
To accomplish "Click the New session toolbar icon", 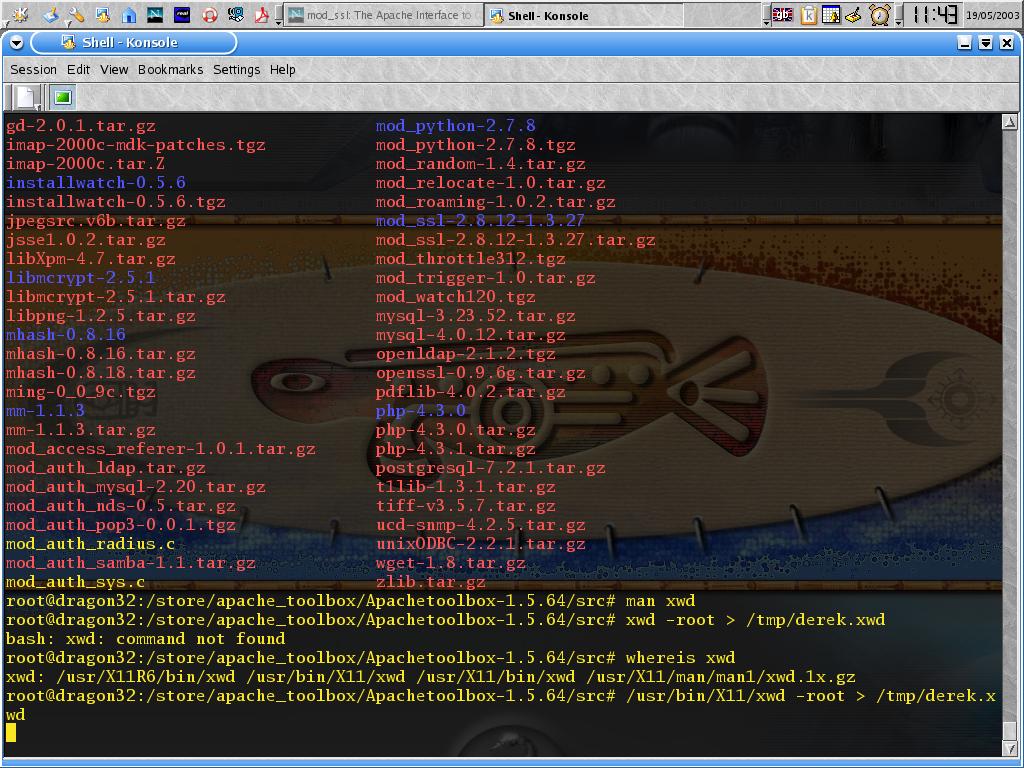I will coord(25,97).
